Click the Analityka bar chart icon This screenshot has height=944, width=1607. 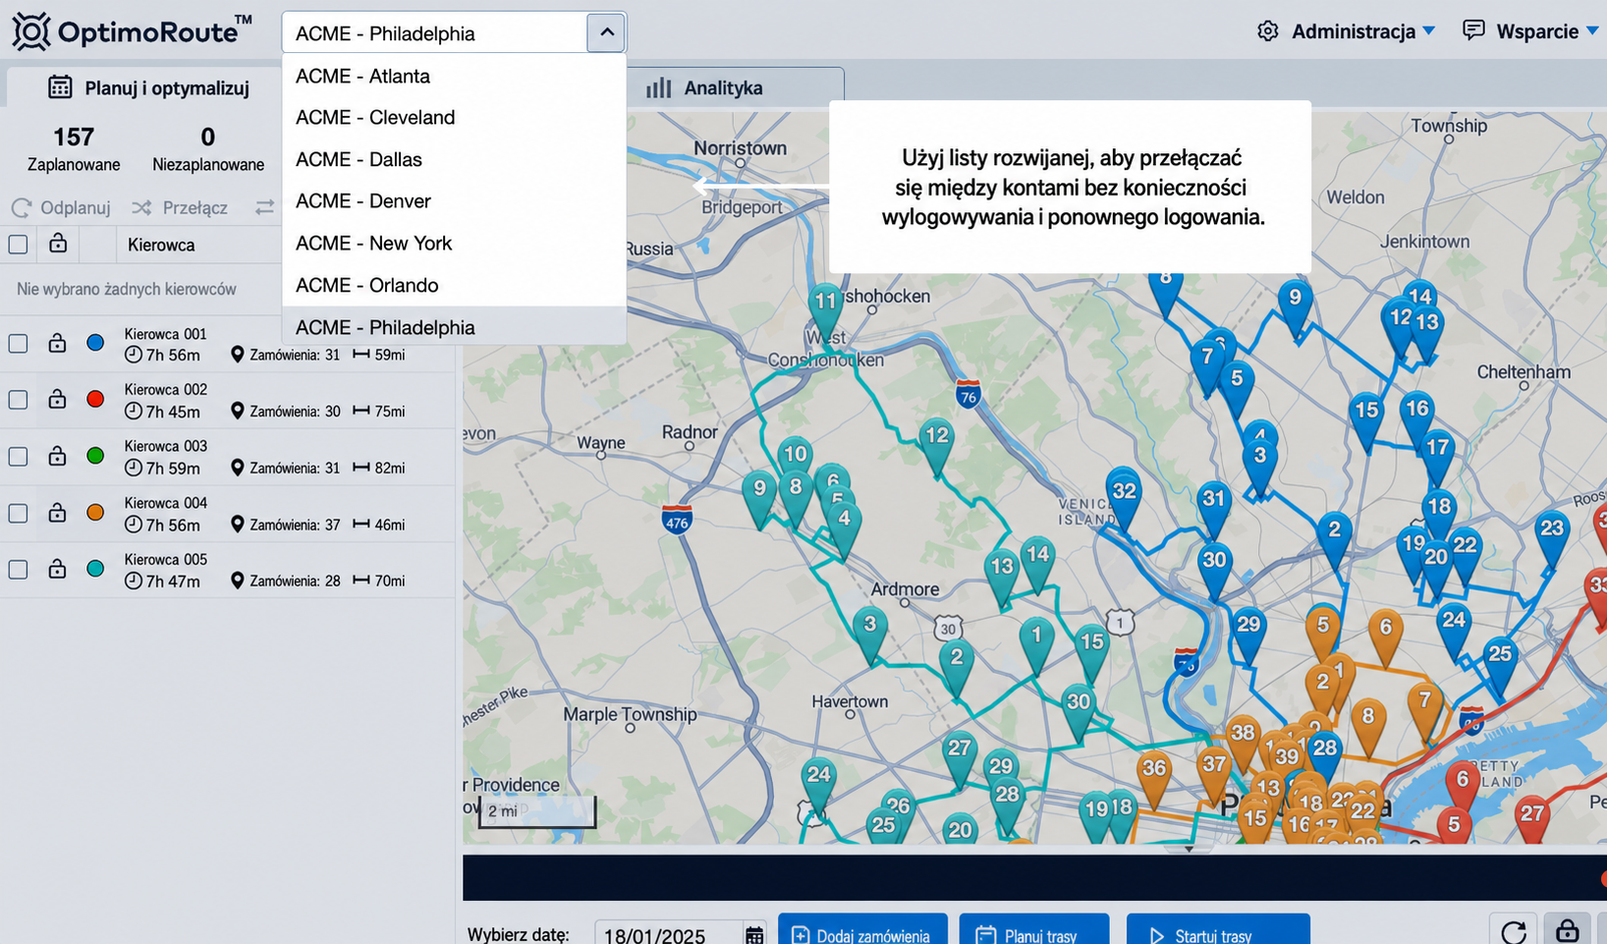(658, 88)
